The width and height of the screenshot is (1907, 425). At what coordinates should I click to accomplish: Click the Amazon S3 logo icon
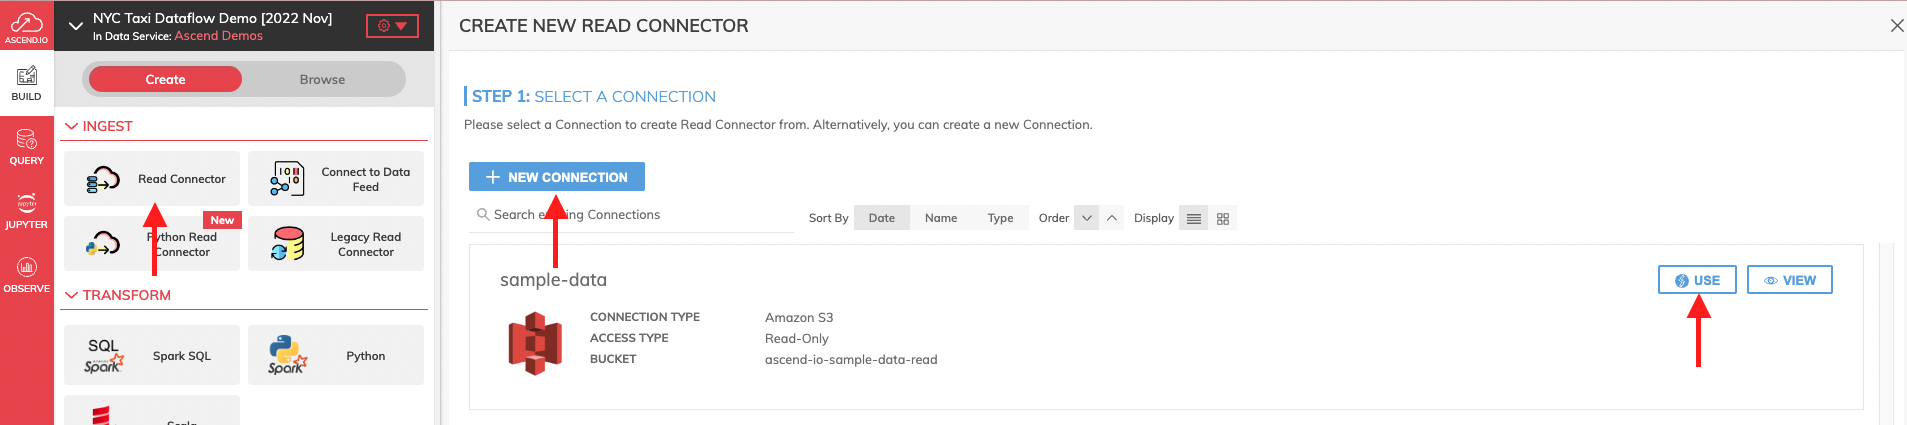click(535, 343)
